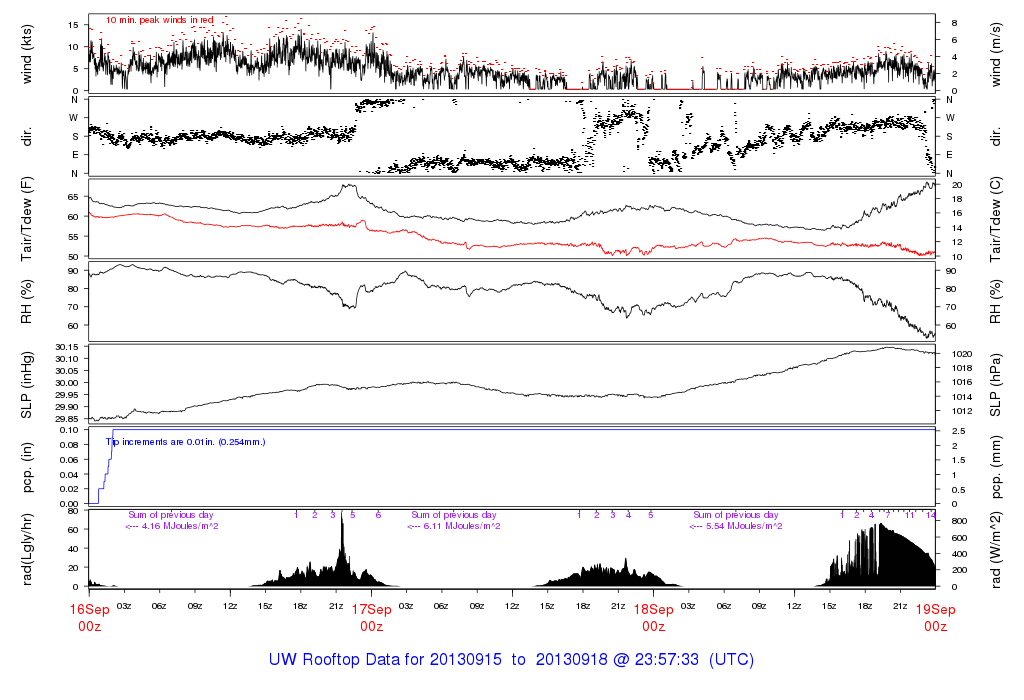Viewport: 1024px width, 700px height.
Task: Click the "1012" hPa tick value
Action: coord(963,411)
